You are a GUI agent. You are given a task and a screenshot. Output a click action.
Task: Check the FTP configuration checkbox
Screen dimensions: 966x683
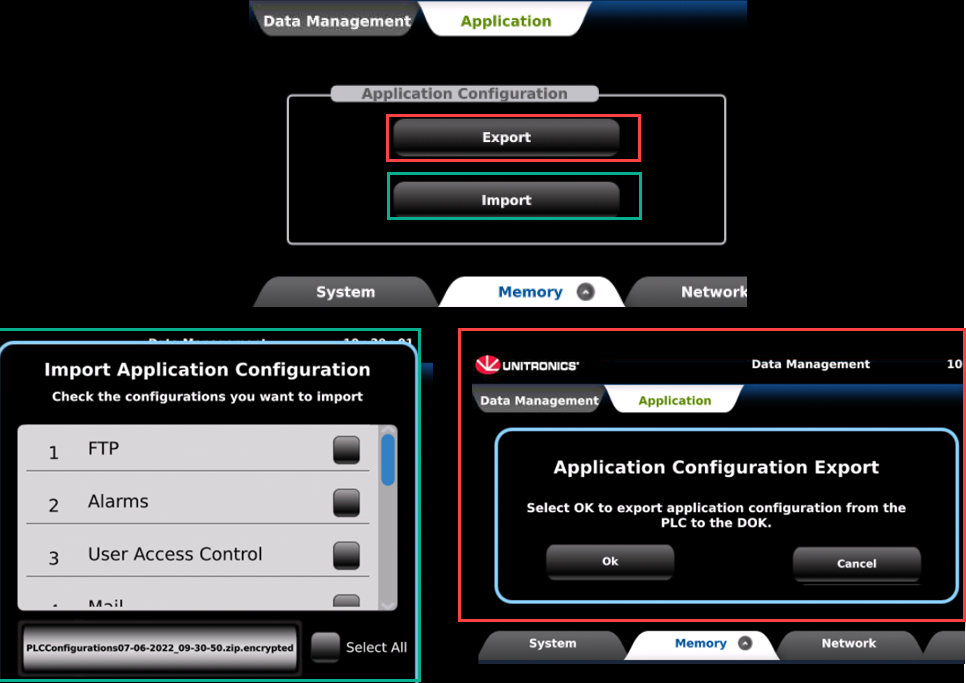tap(346, 450)
